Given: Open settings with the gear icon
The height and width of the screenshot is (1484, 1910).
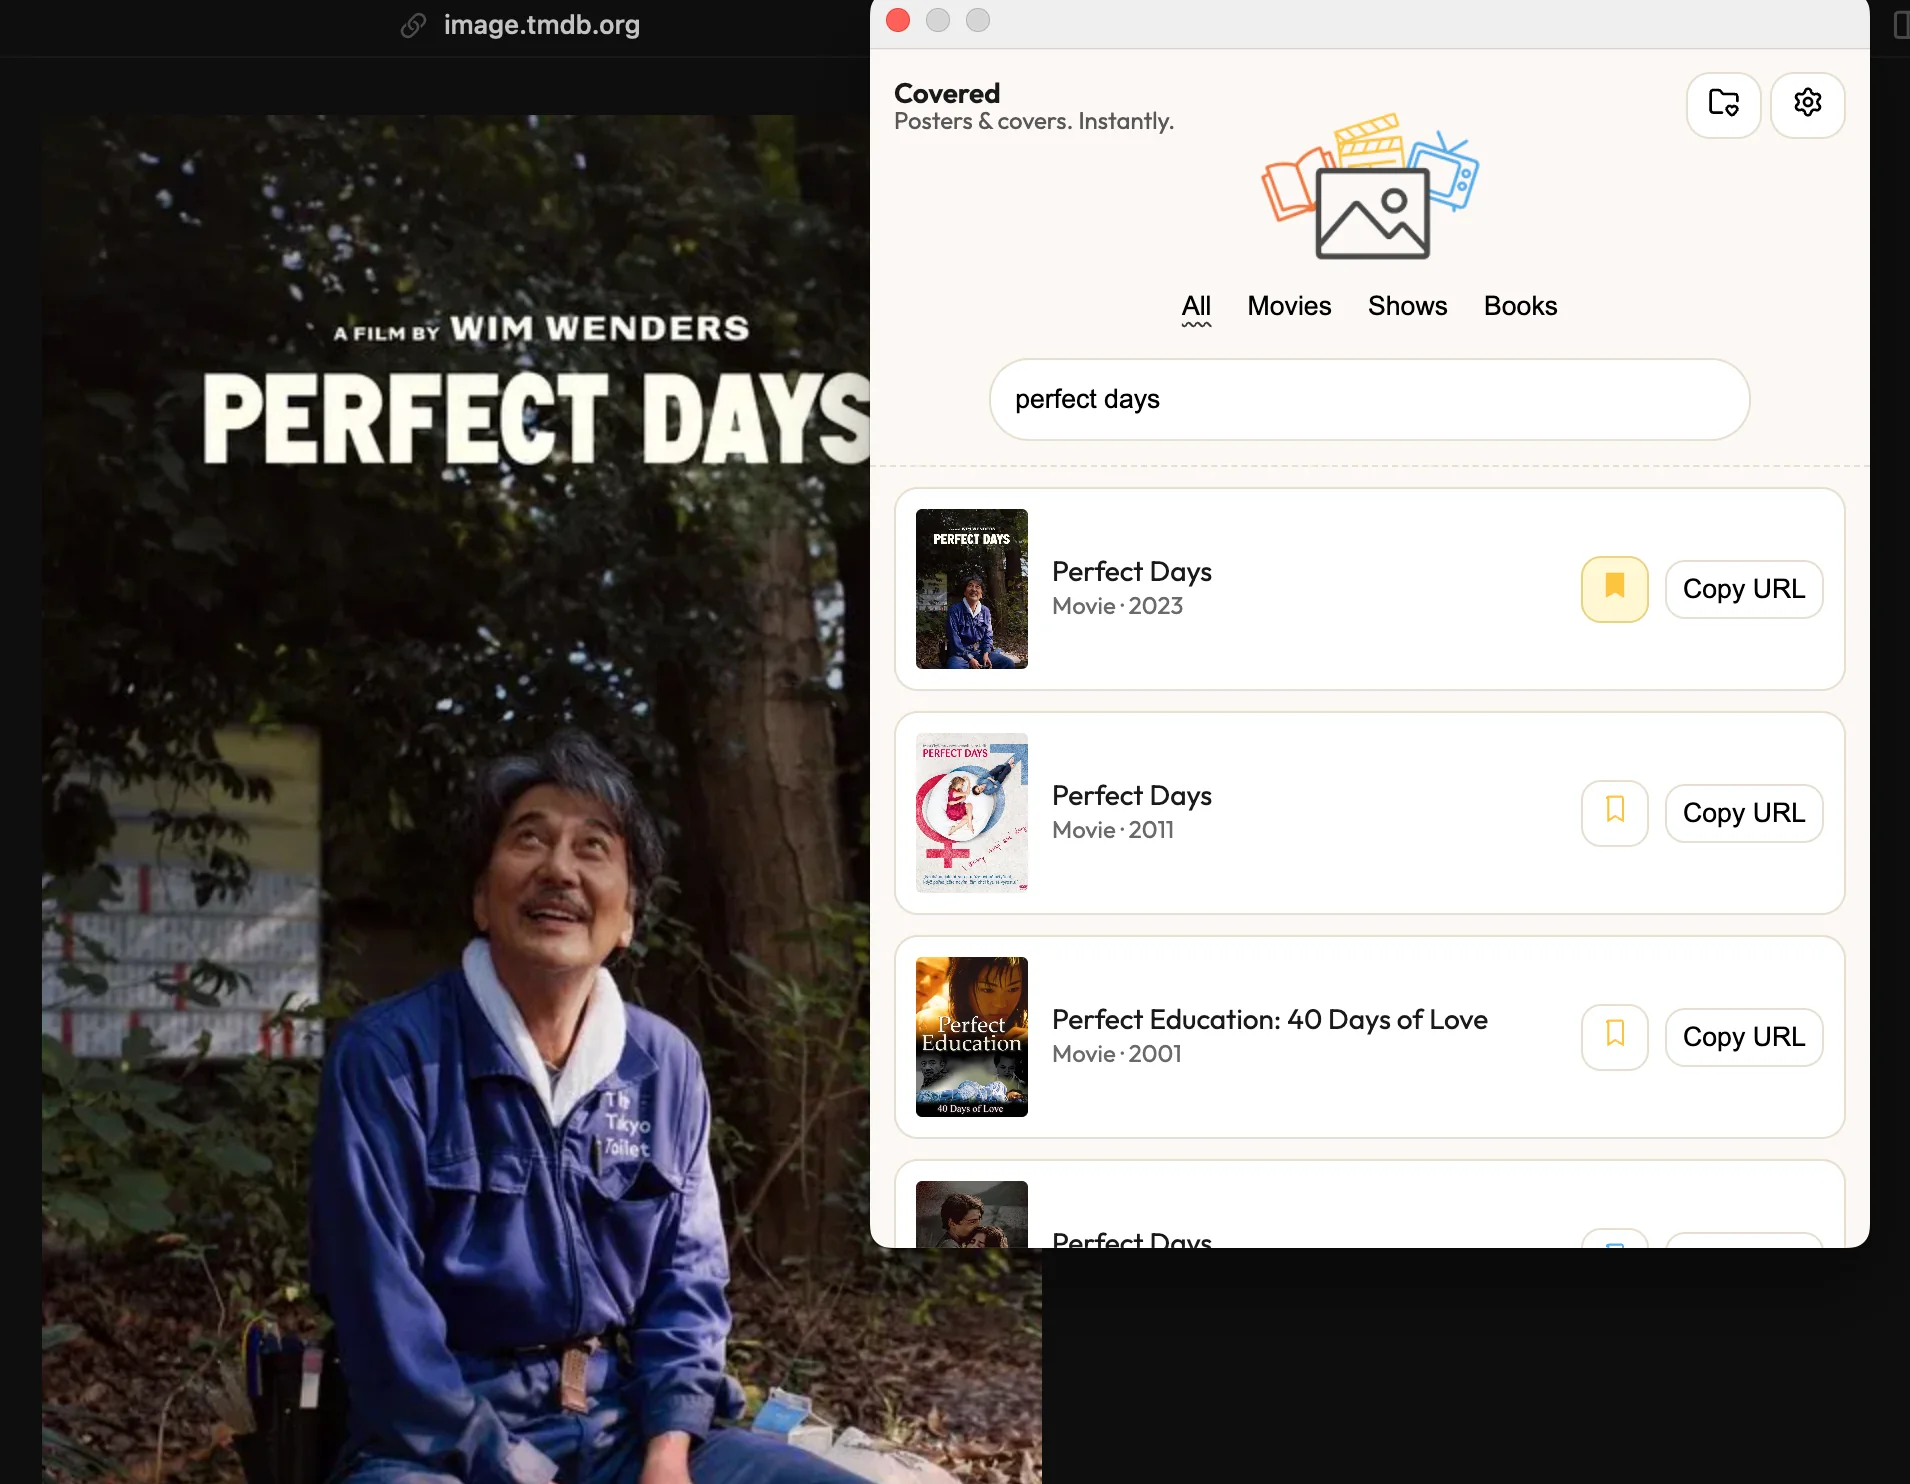Looking at the screenshot, I should point(1807,104).
